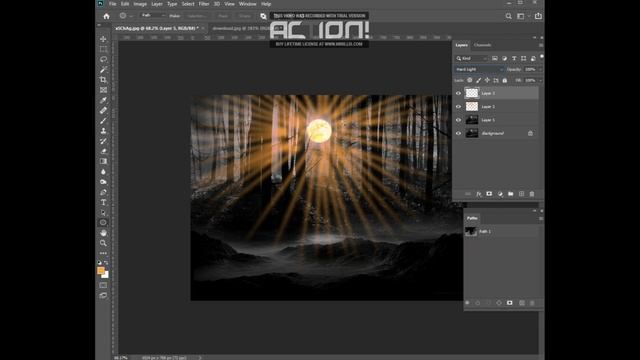
Task: Click the white background color swatch
Action: click(x=106, y=276)
